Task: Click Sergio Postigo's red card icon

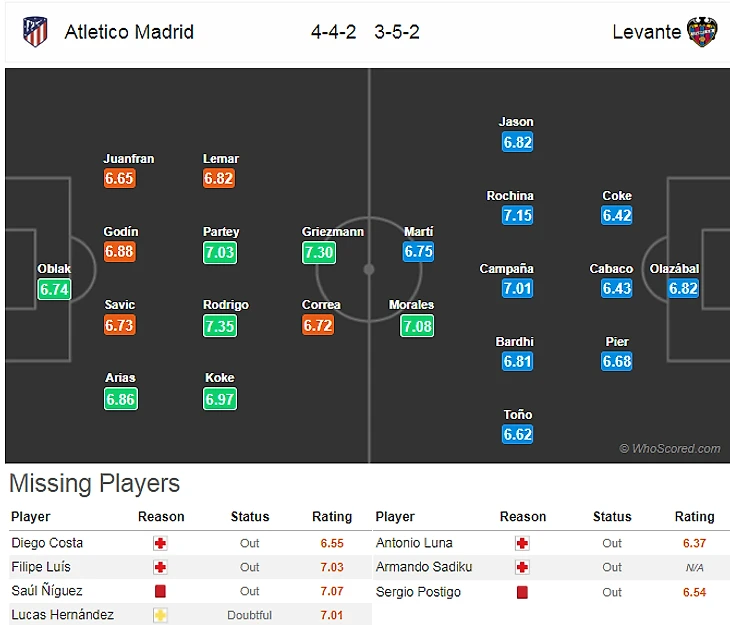Action: (522, 592)
